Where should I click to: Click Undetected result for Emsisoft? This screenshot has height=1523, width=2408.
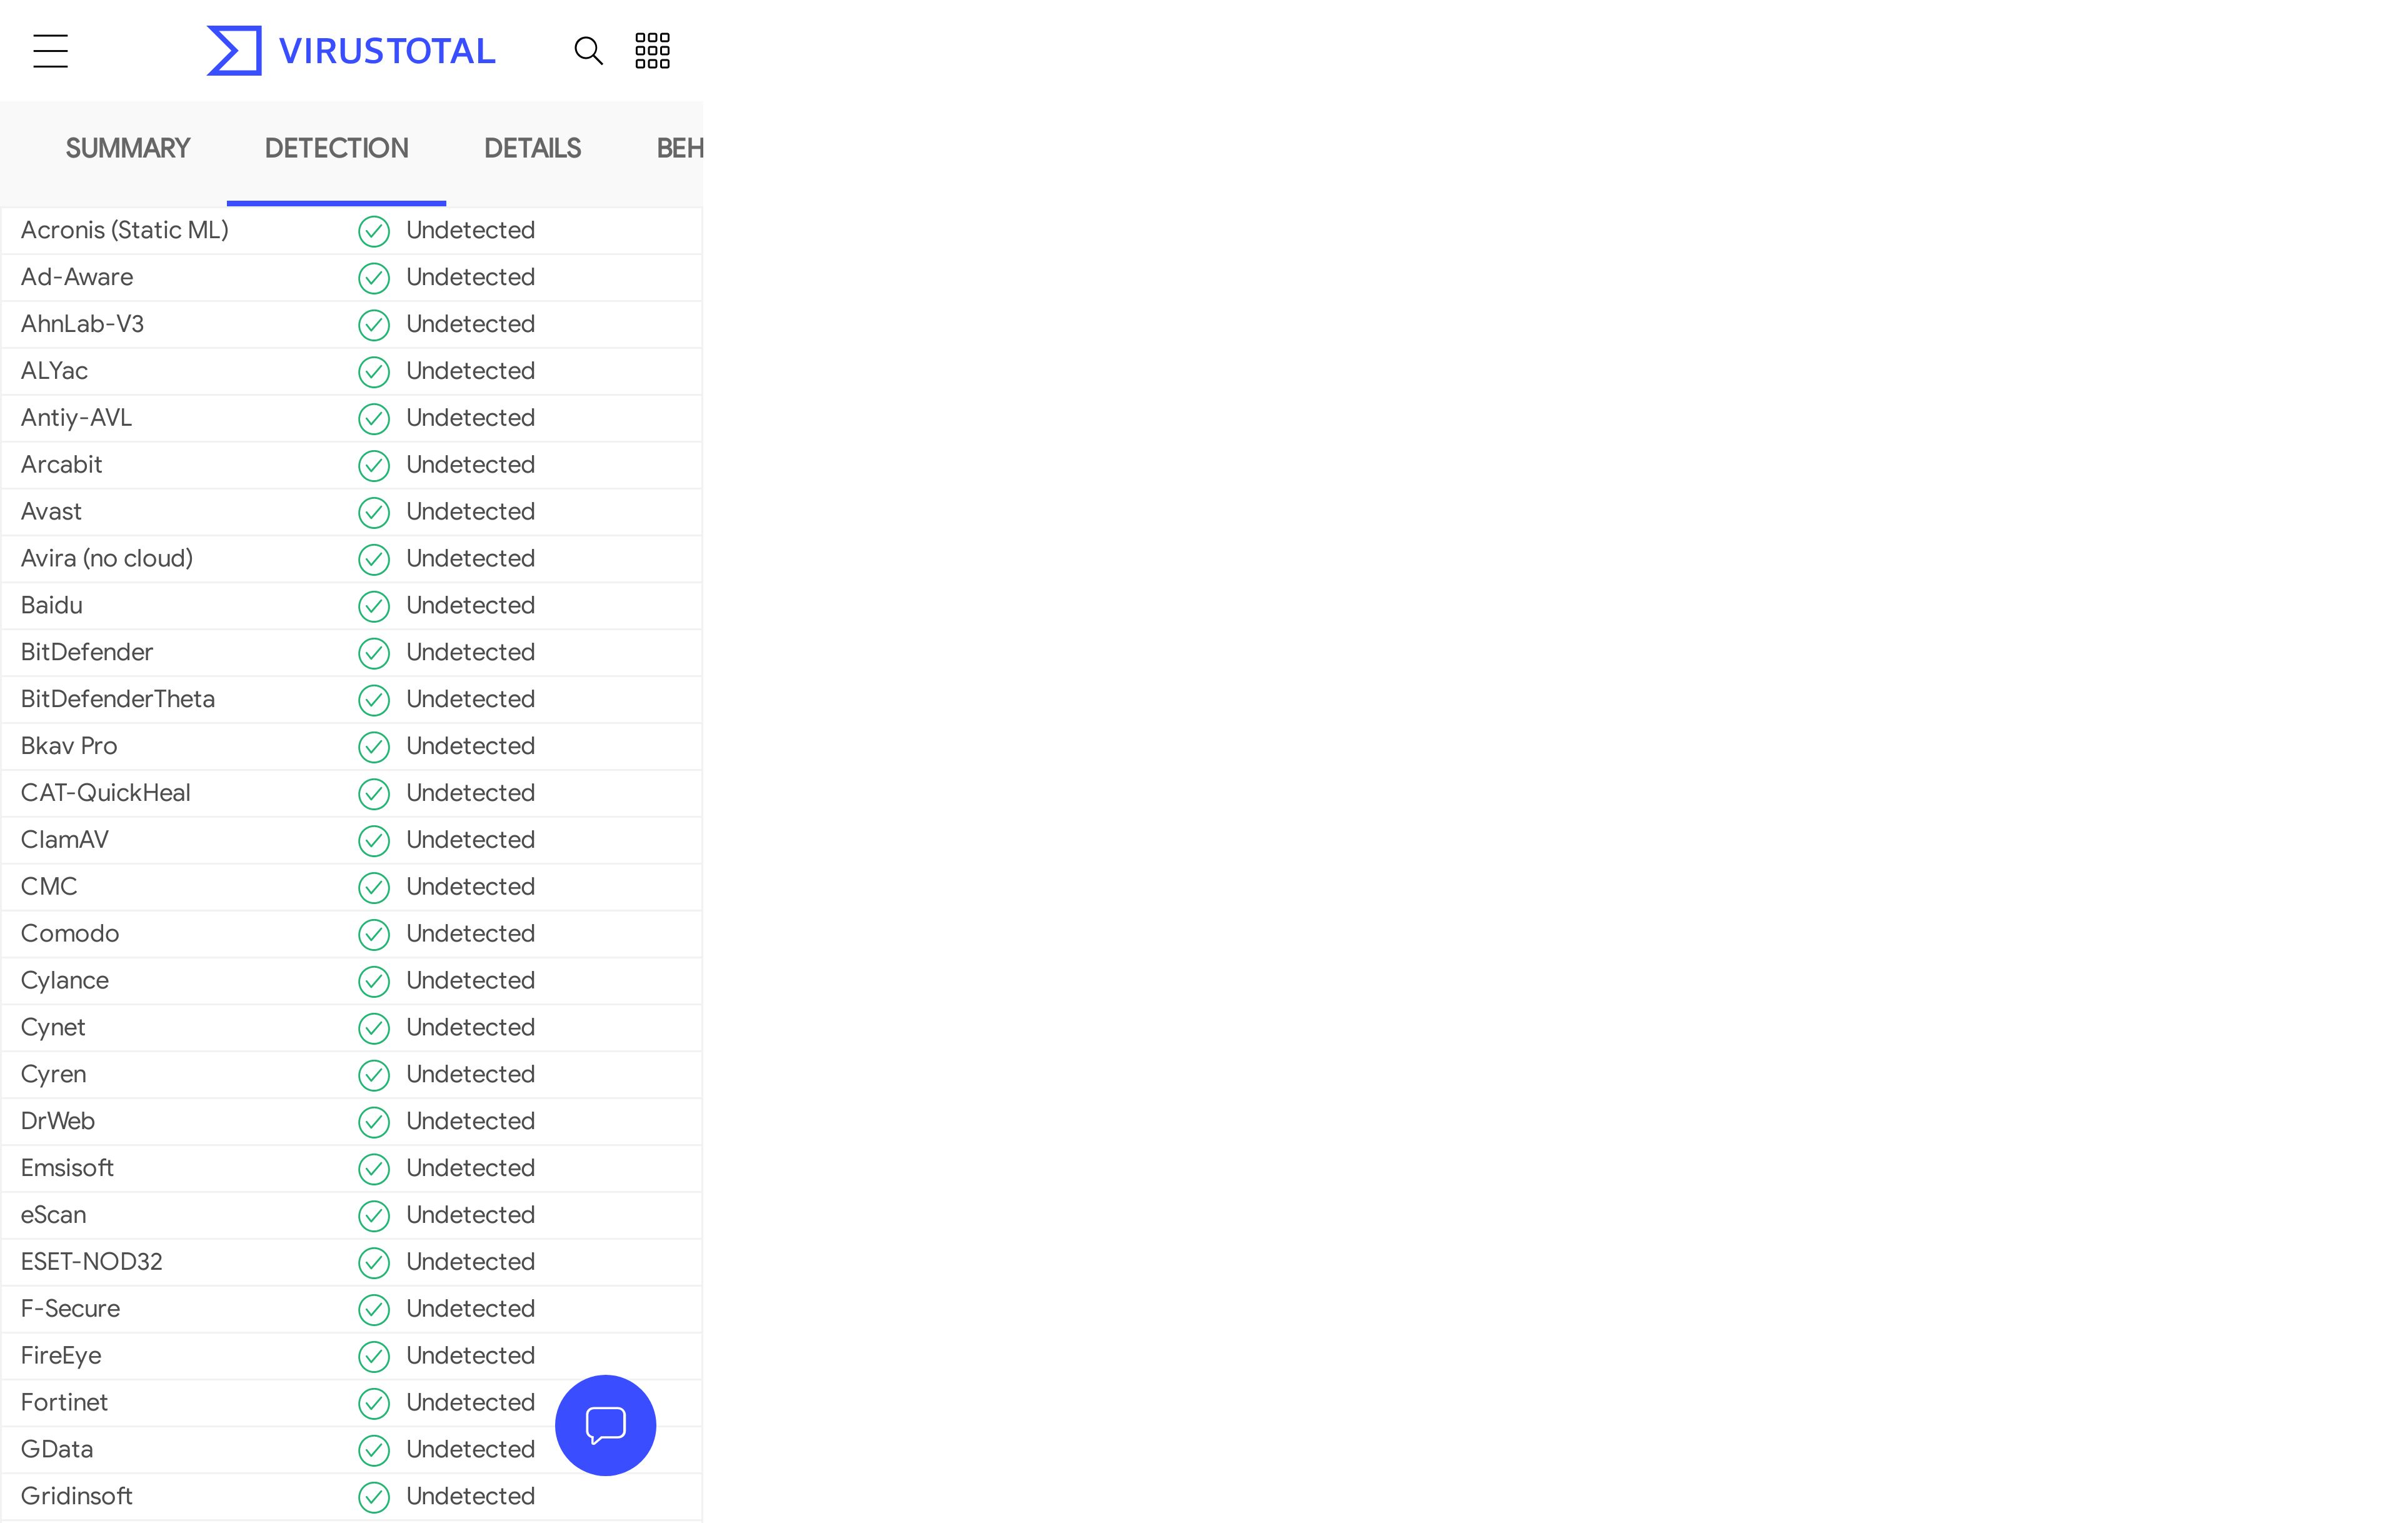tap(470, 1167)
